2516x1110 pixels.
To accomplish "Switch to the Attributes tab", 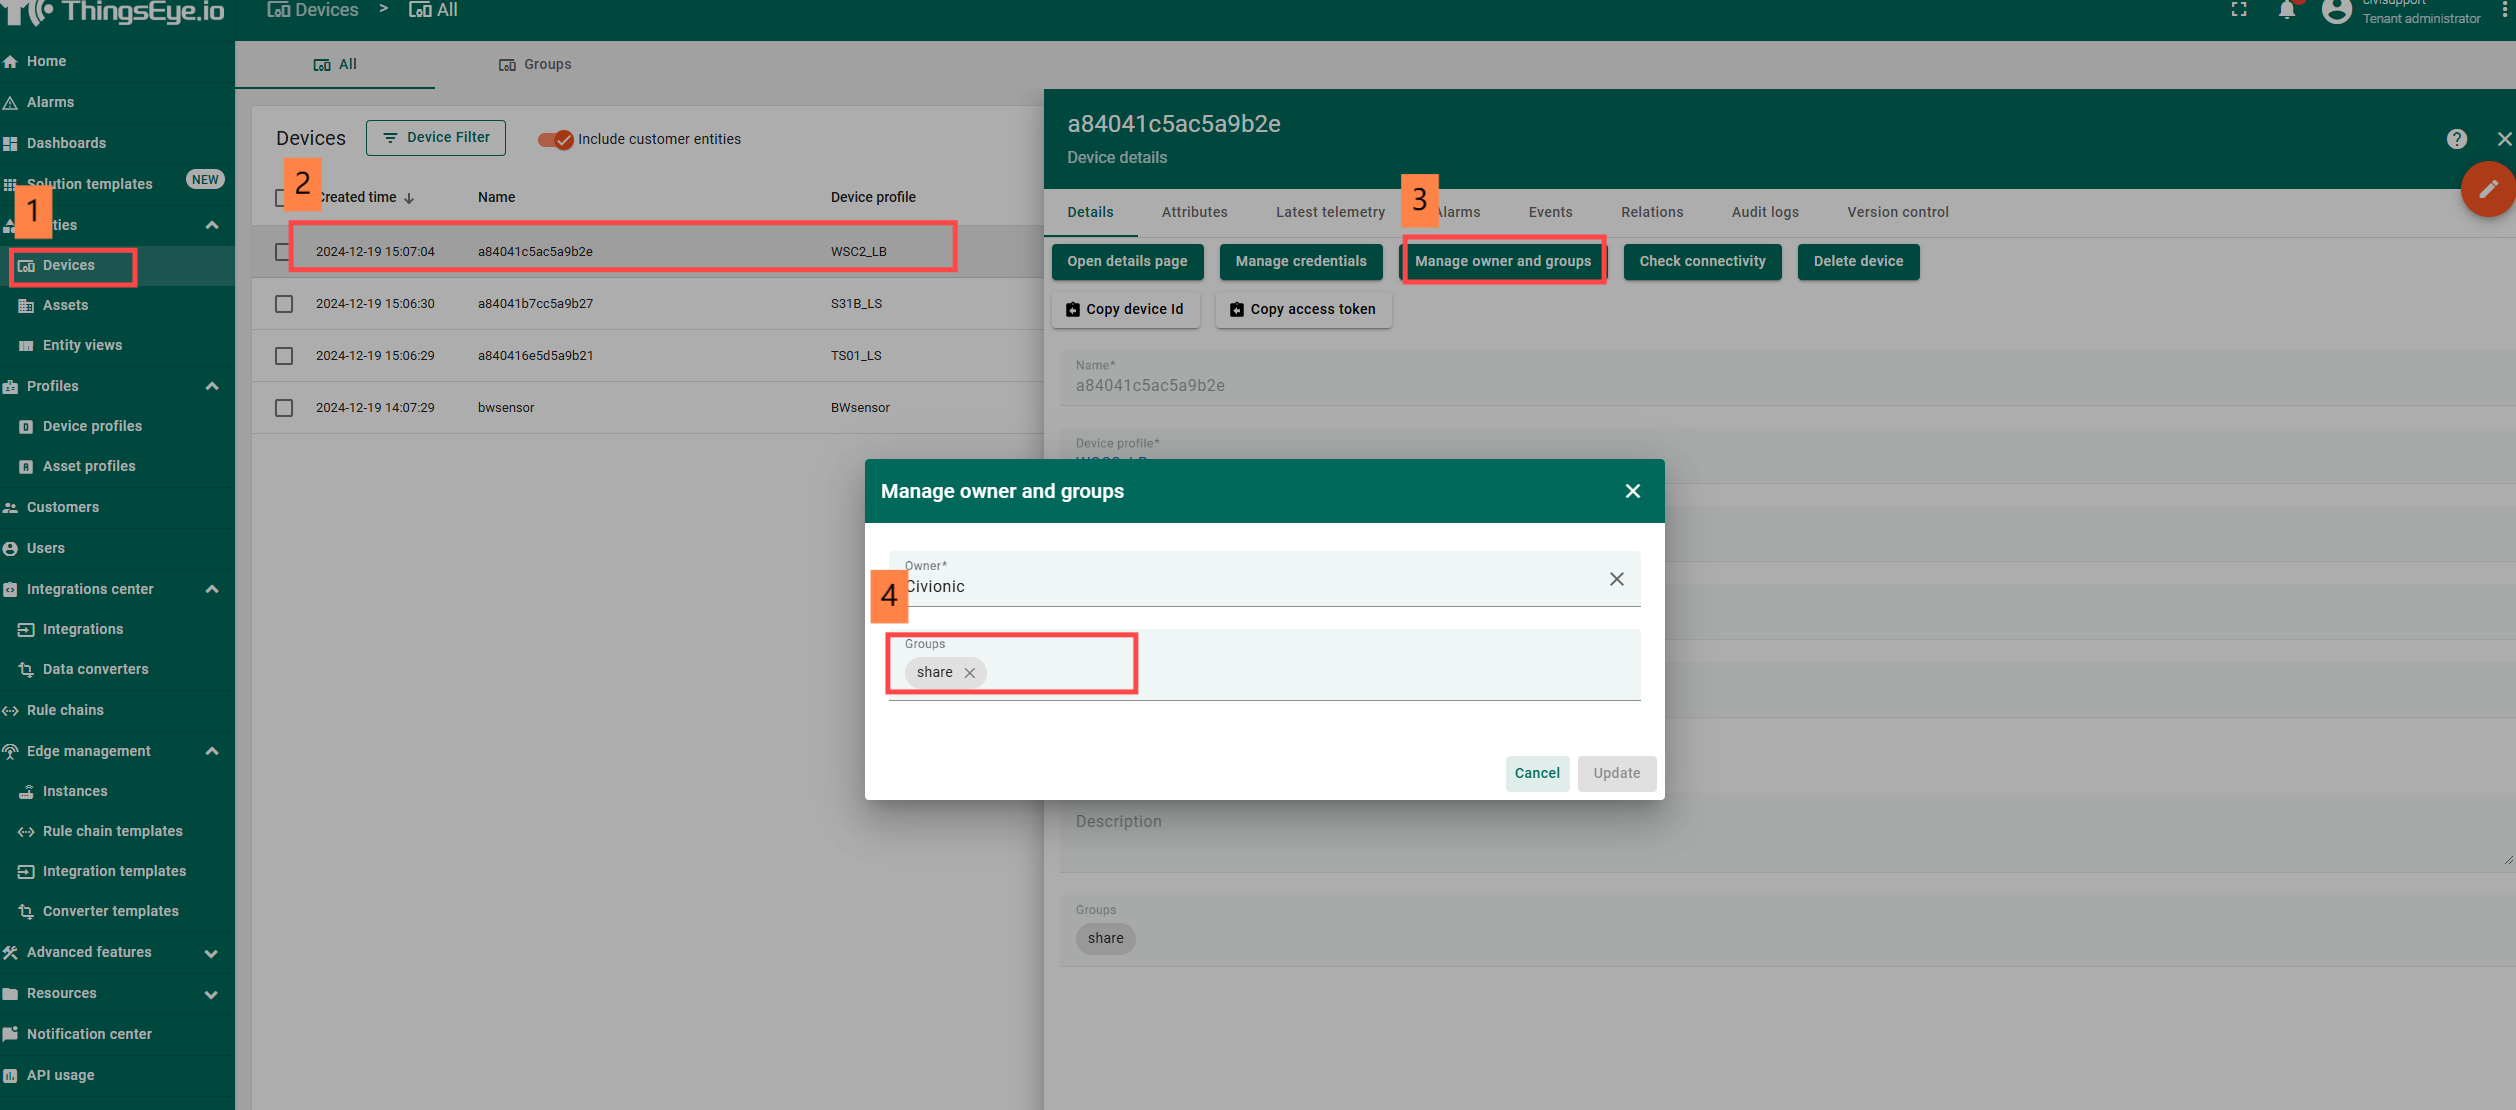I will pos(1194,212).
